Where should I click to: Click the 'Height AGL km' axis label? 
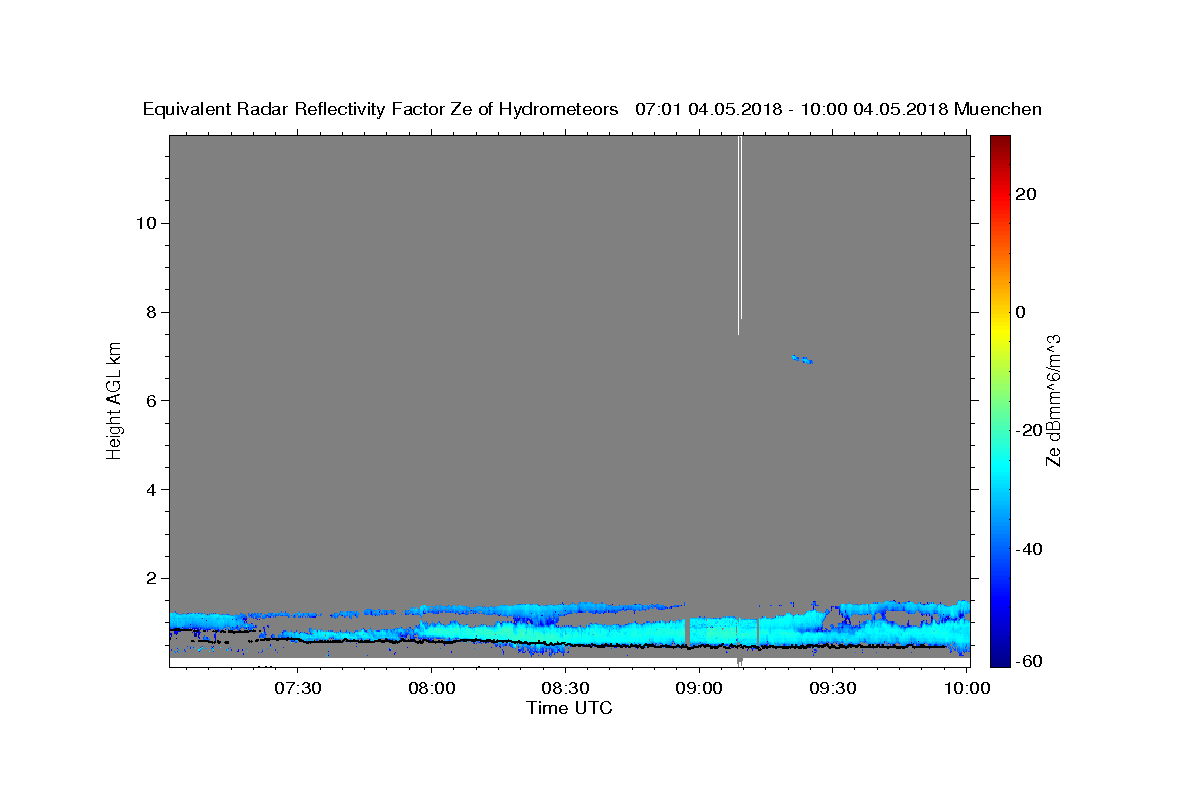115,399
